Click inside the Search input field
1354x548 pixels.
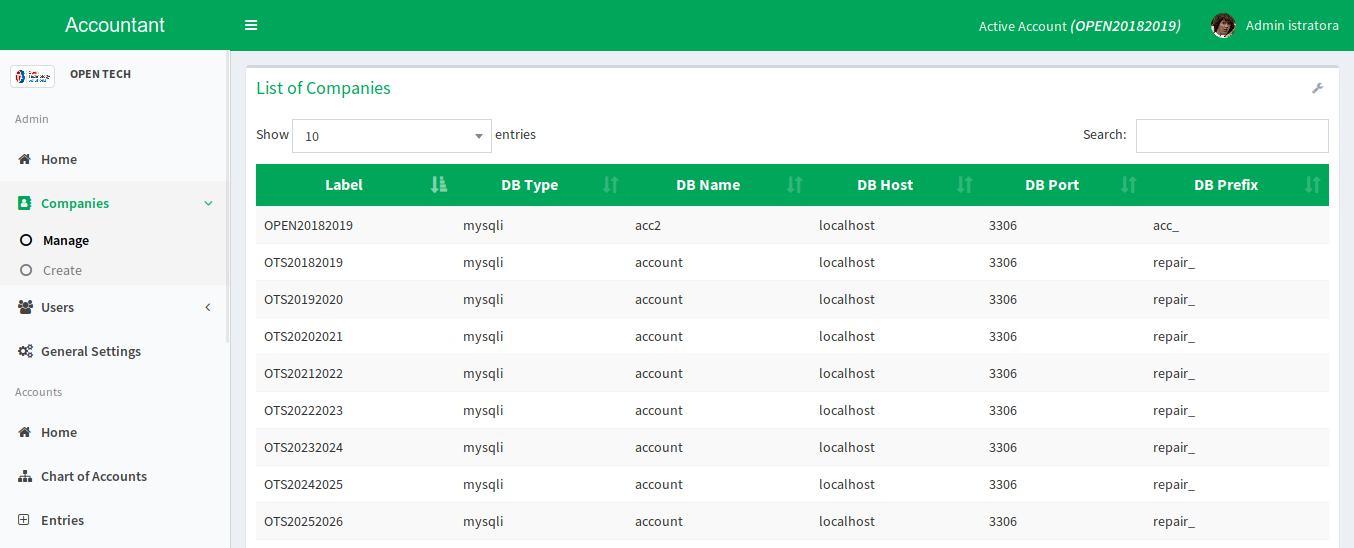(1232, 136)
